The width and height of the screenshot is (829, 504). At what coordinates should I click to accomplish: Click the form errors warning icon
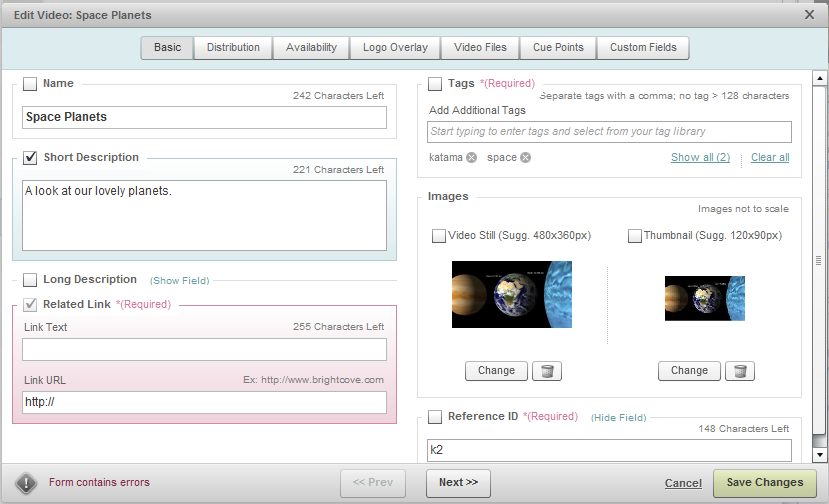(26, 482)
